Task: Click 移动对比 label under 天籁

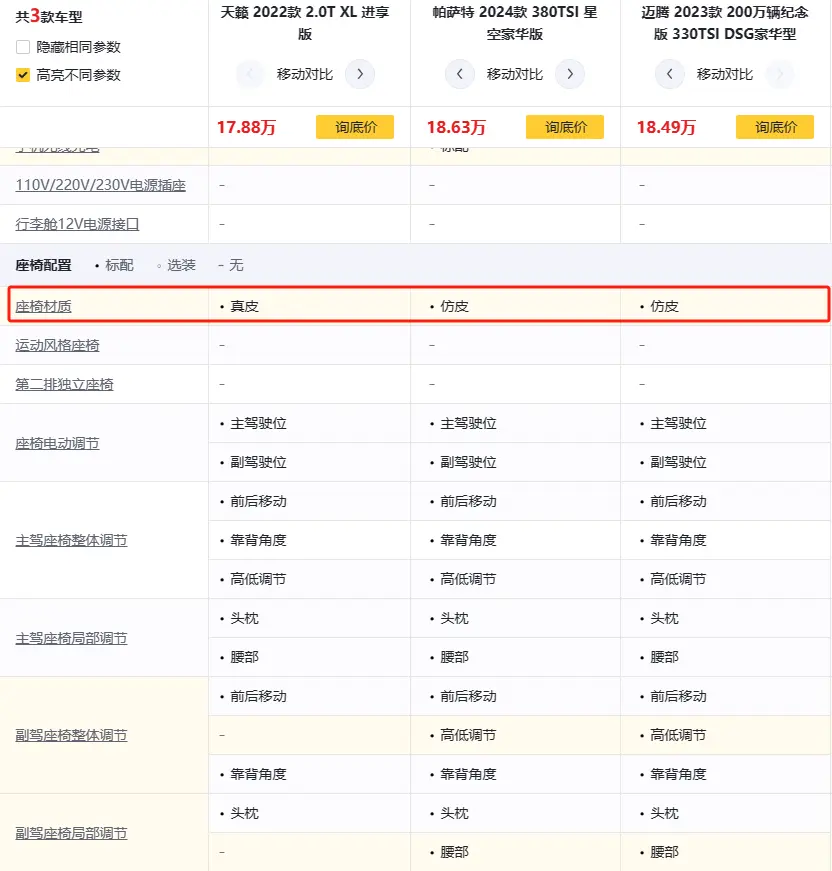Action: pos(305,74)
